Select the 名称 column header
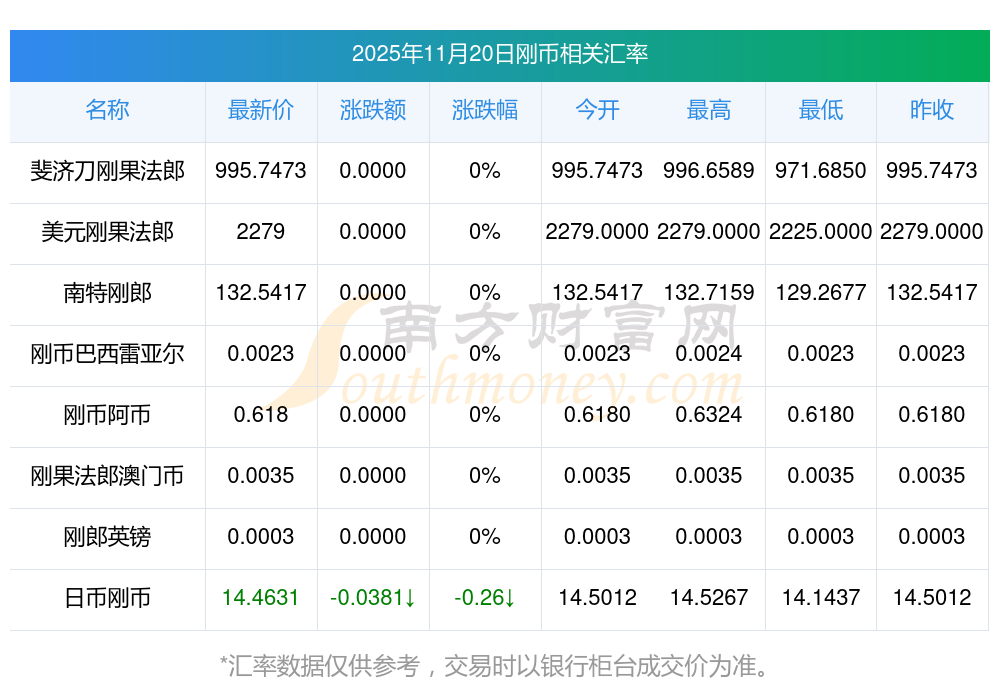The height and width of the screenshot is (697, 1000). (x=107, y=110)
